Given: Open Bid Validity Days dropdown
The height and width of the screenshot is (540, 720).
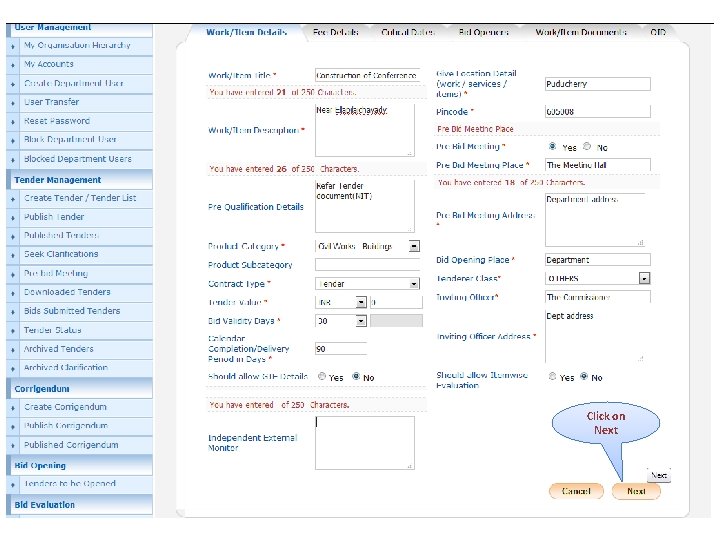Looking at the screenshot, I should 361,321.
